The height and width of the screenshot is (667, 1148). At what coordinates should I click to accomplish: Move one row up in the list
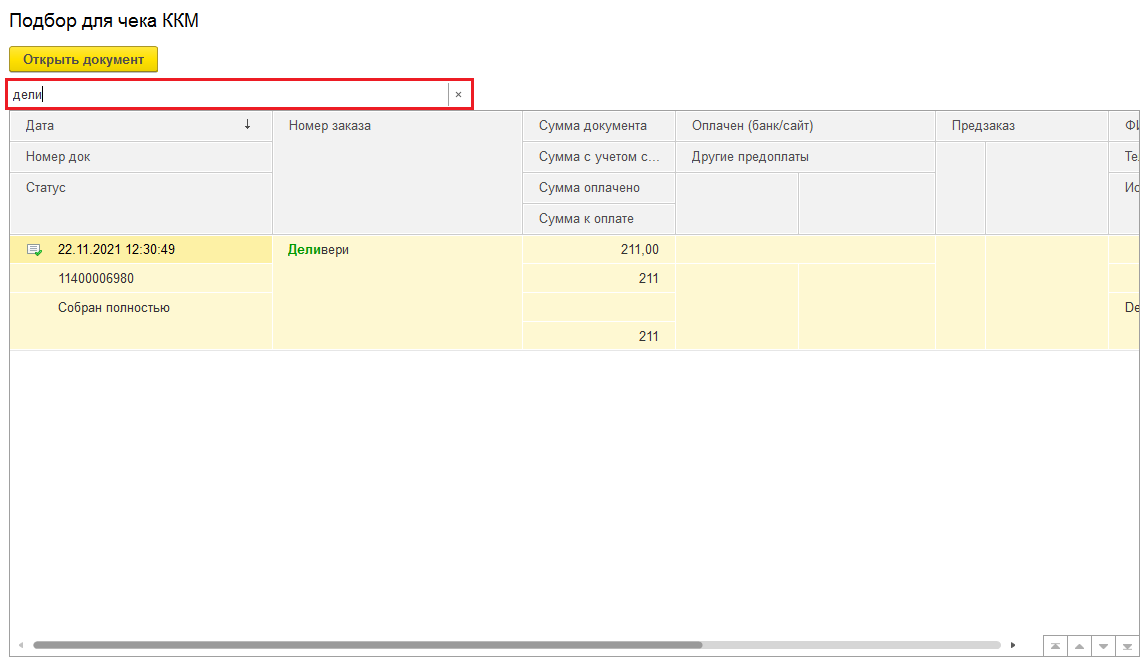pos(1079,646)
